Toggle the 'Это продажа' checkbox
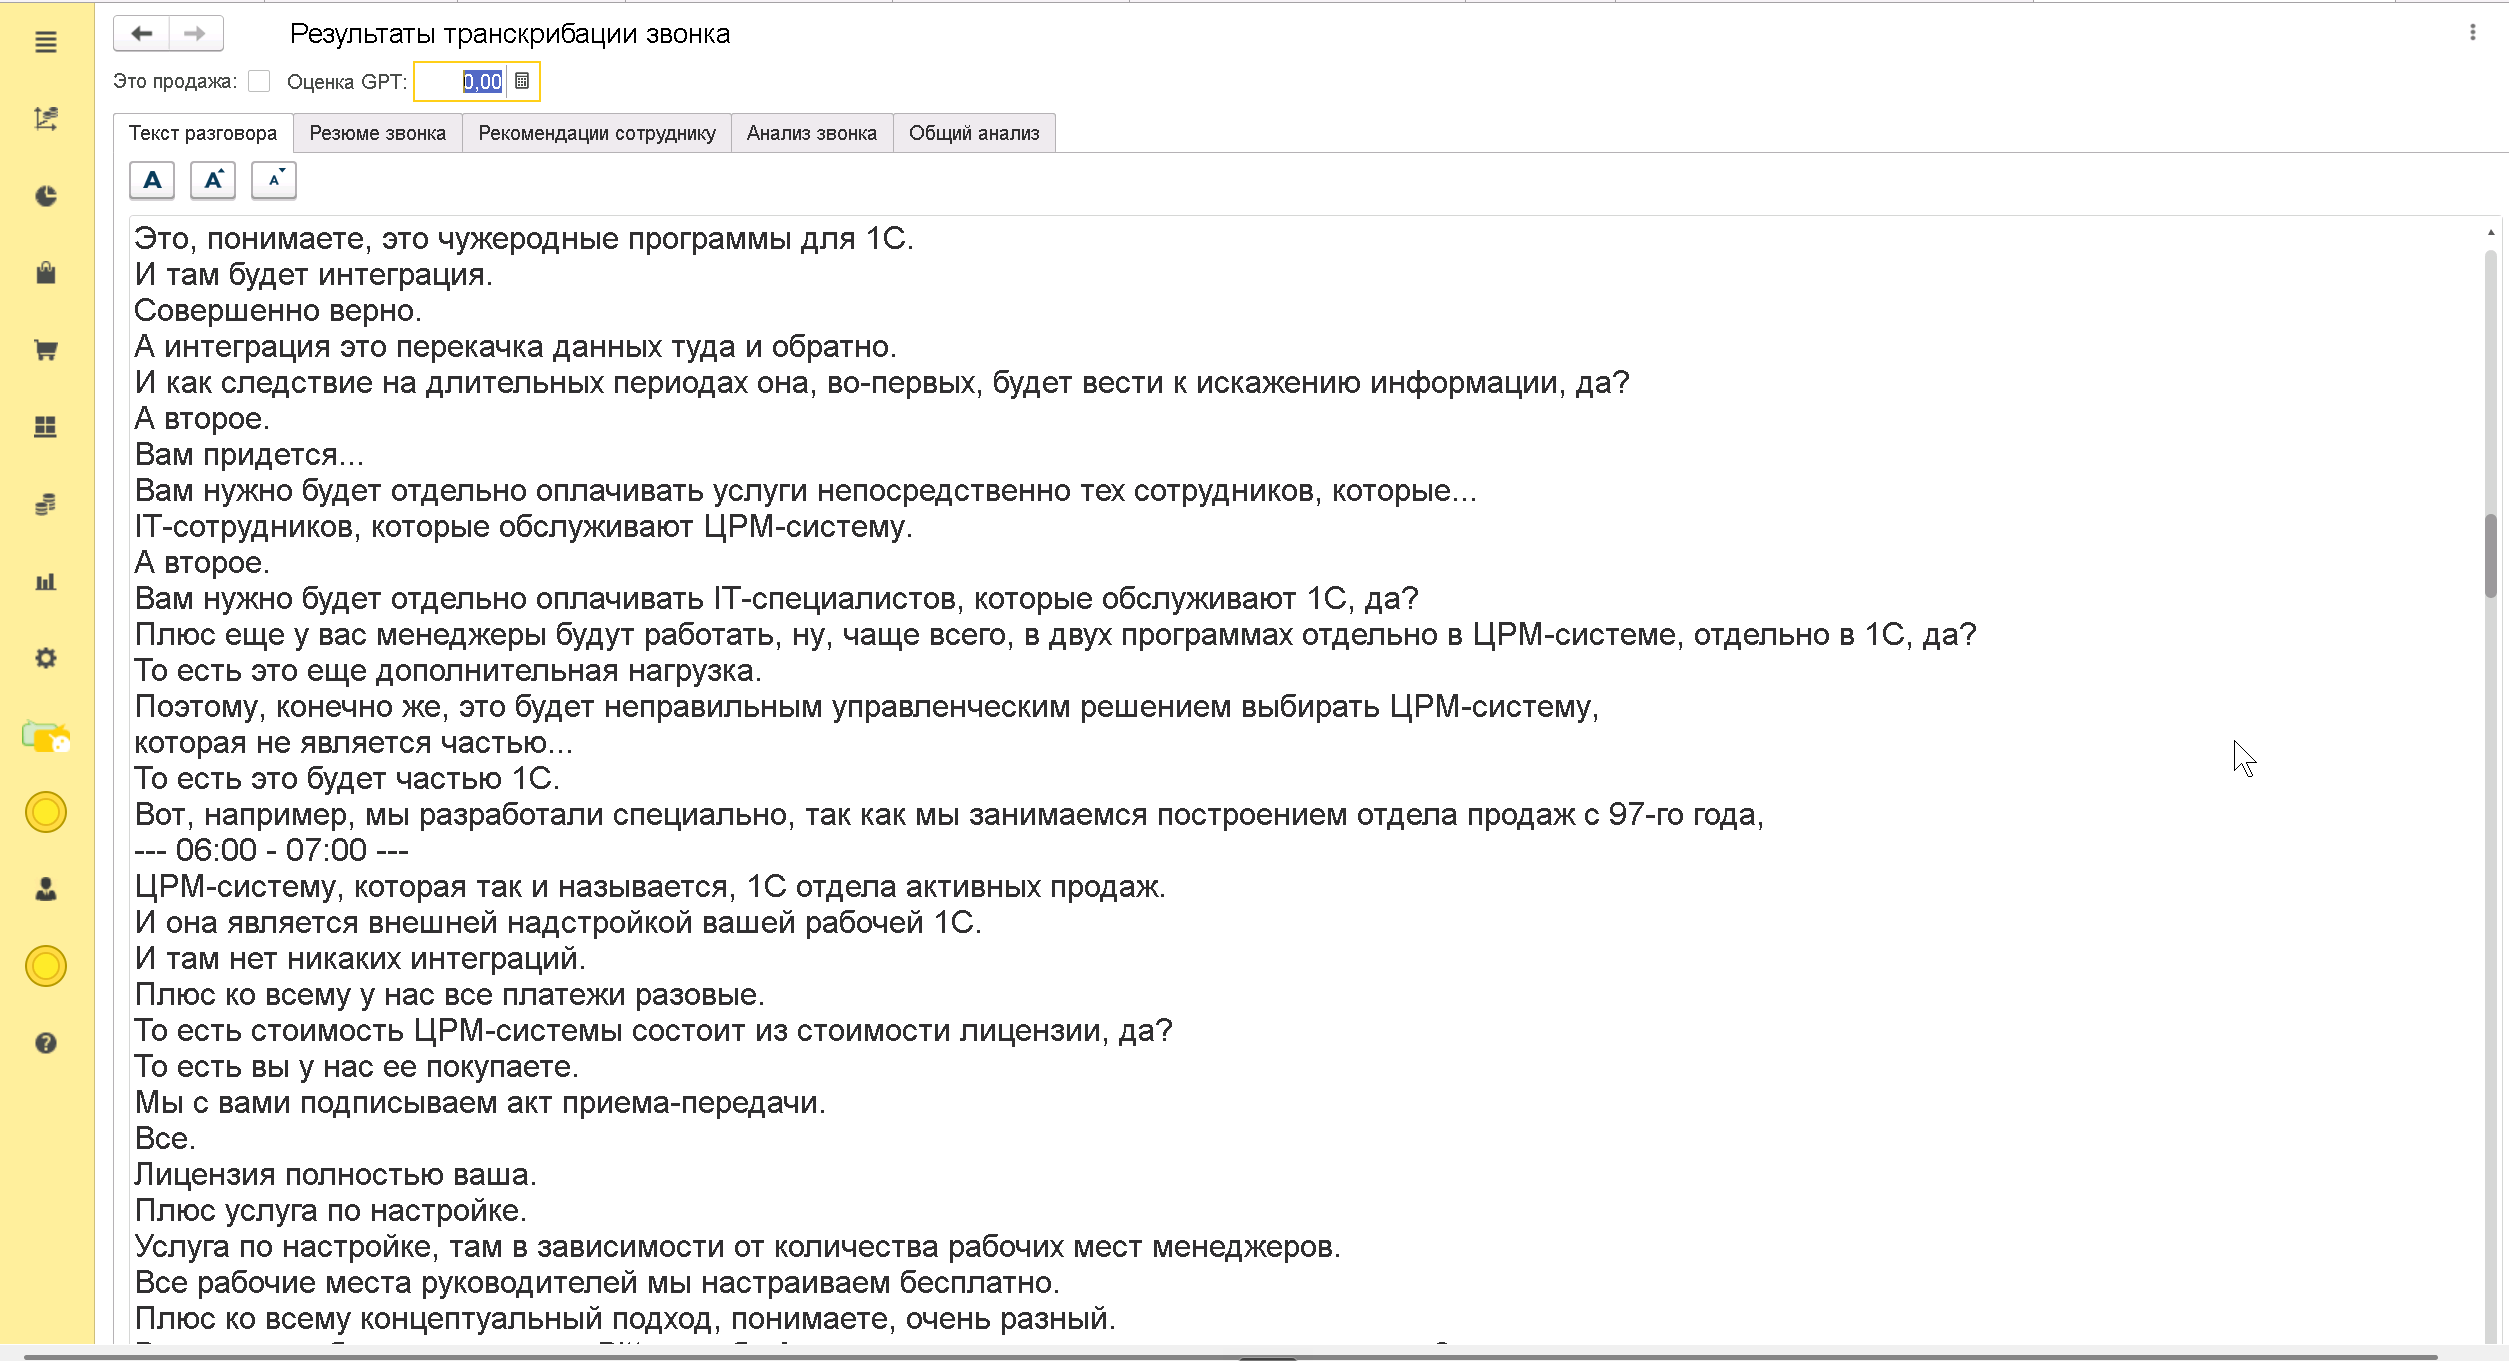This screenshot has width=2509, height=1361. 259,81
